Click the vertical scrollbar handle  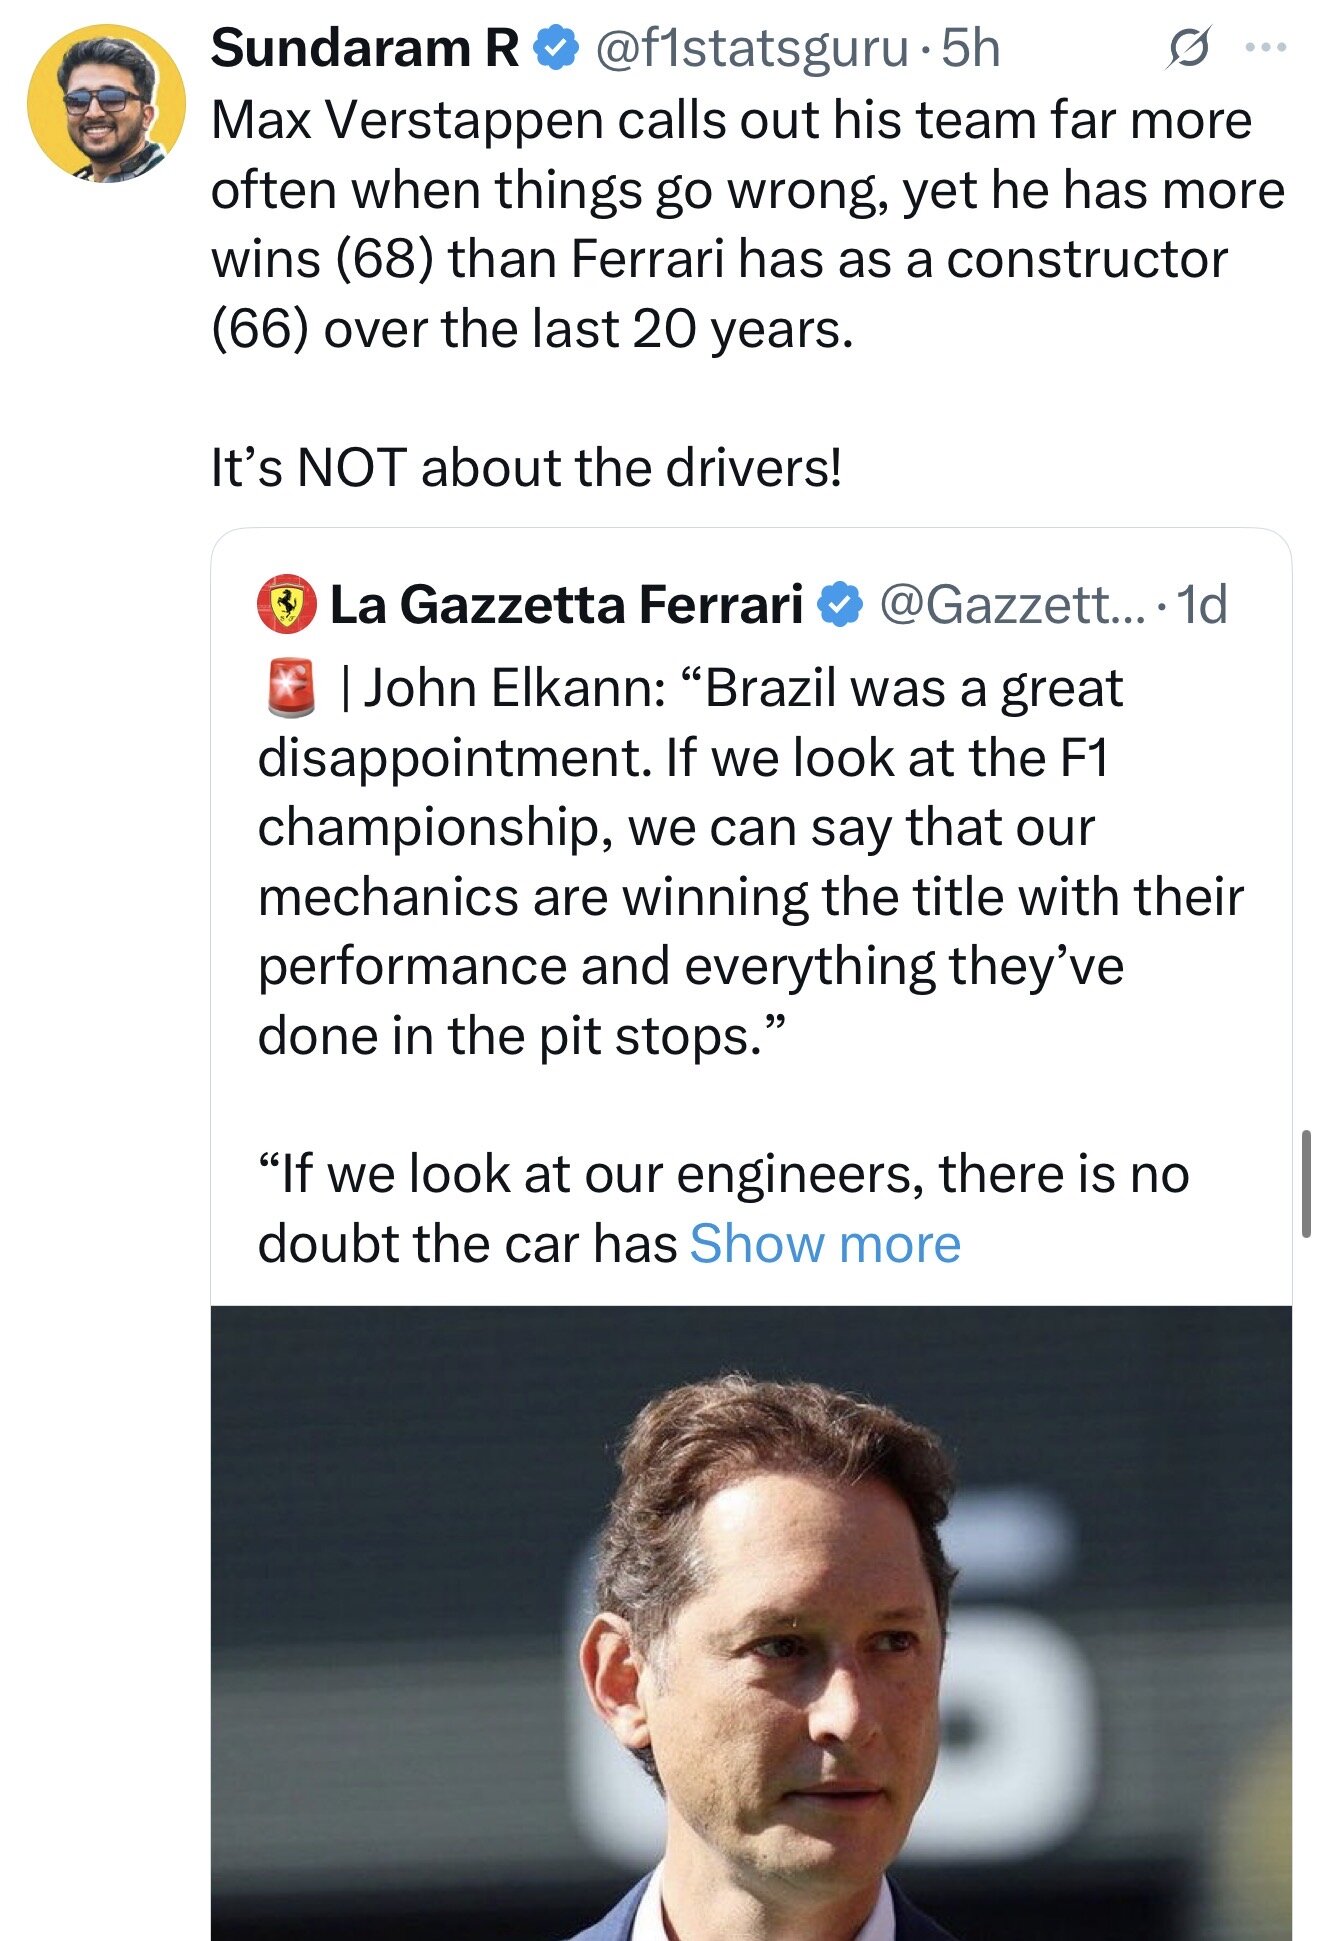[1306, 1184]
